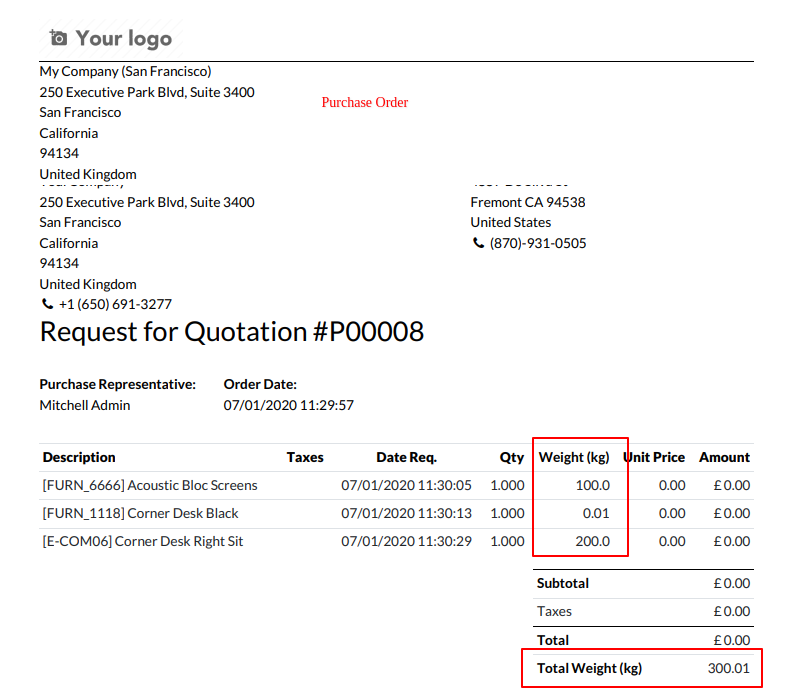Image resolution: width=793 pixels, height=700 pixels.
Task: Click date 07/01/2020 11:30:29 in E-COM06 row
Action: [x=406, y=541]
